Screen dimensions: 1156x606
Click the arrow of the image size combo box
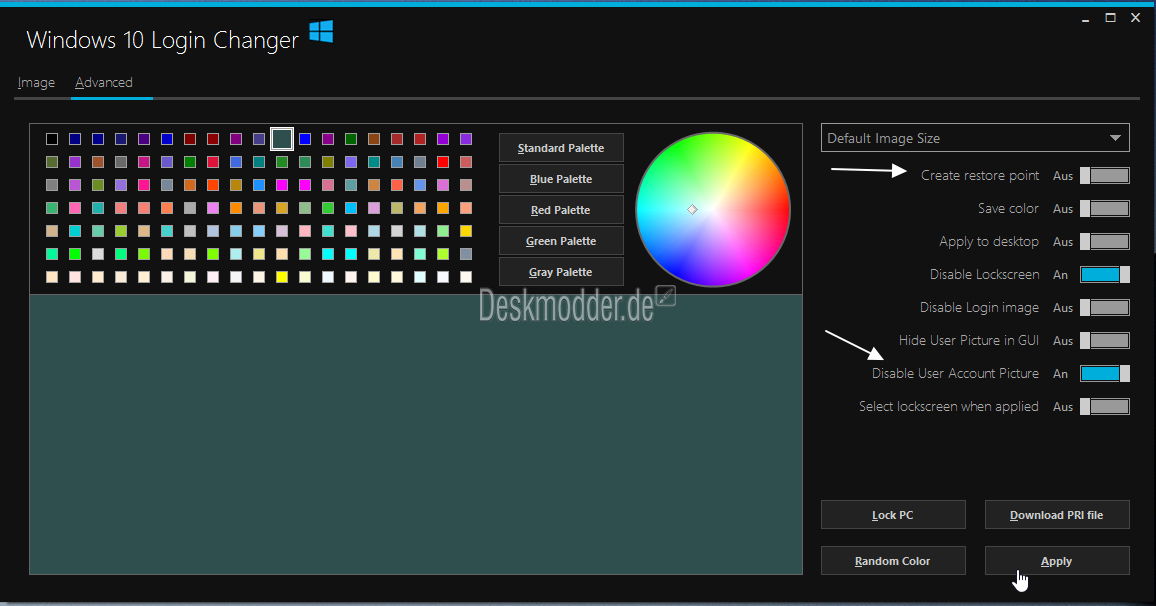(x=1115, y=138)
